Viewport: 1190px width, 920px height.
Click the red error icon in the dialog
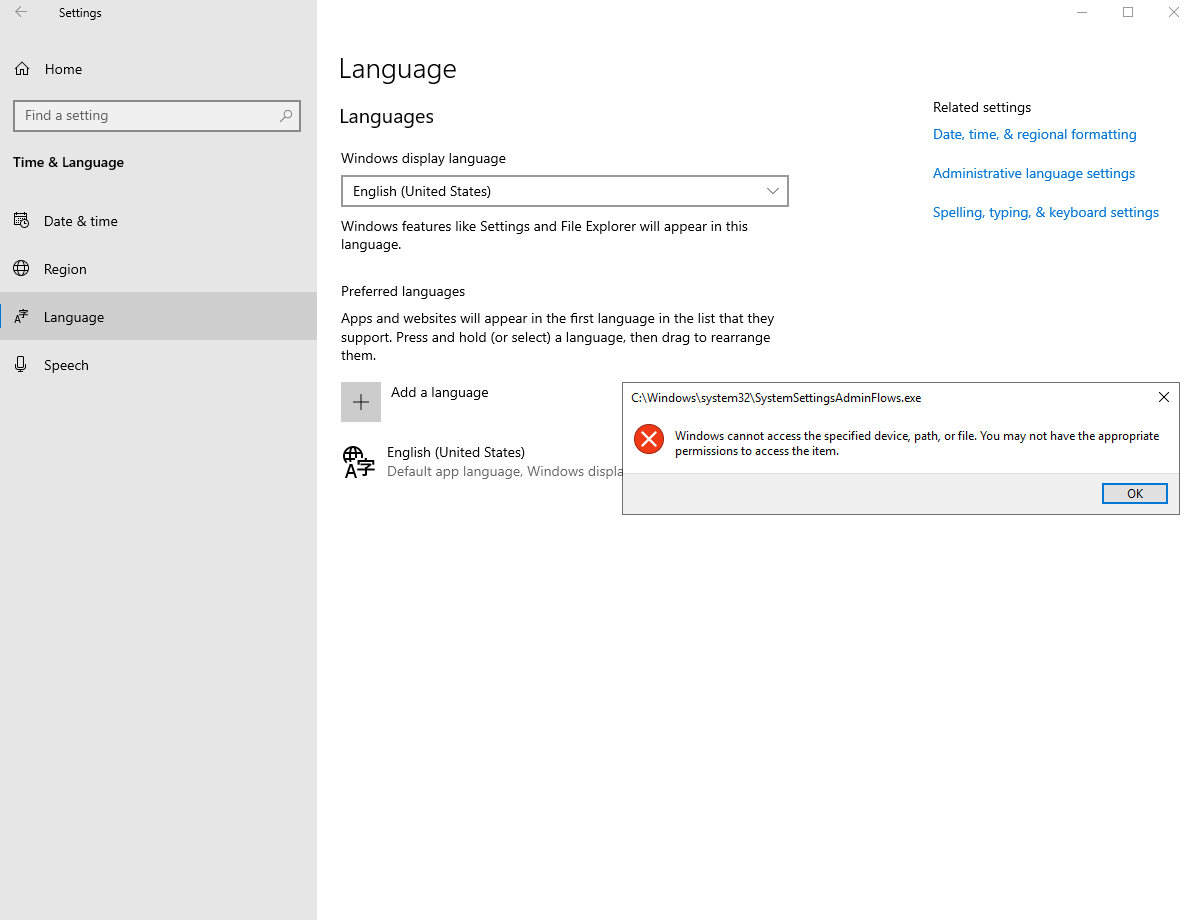[649, 439]
